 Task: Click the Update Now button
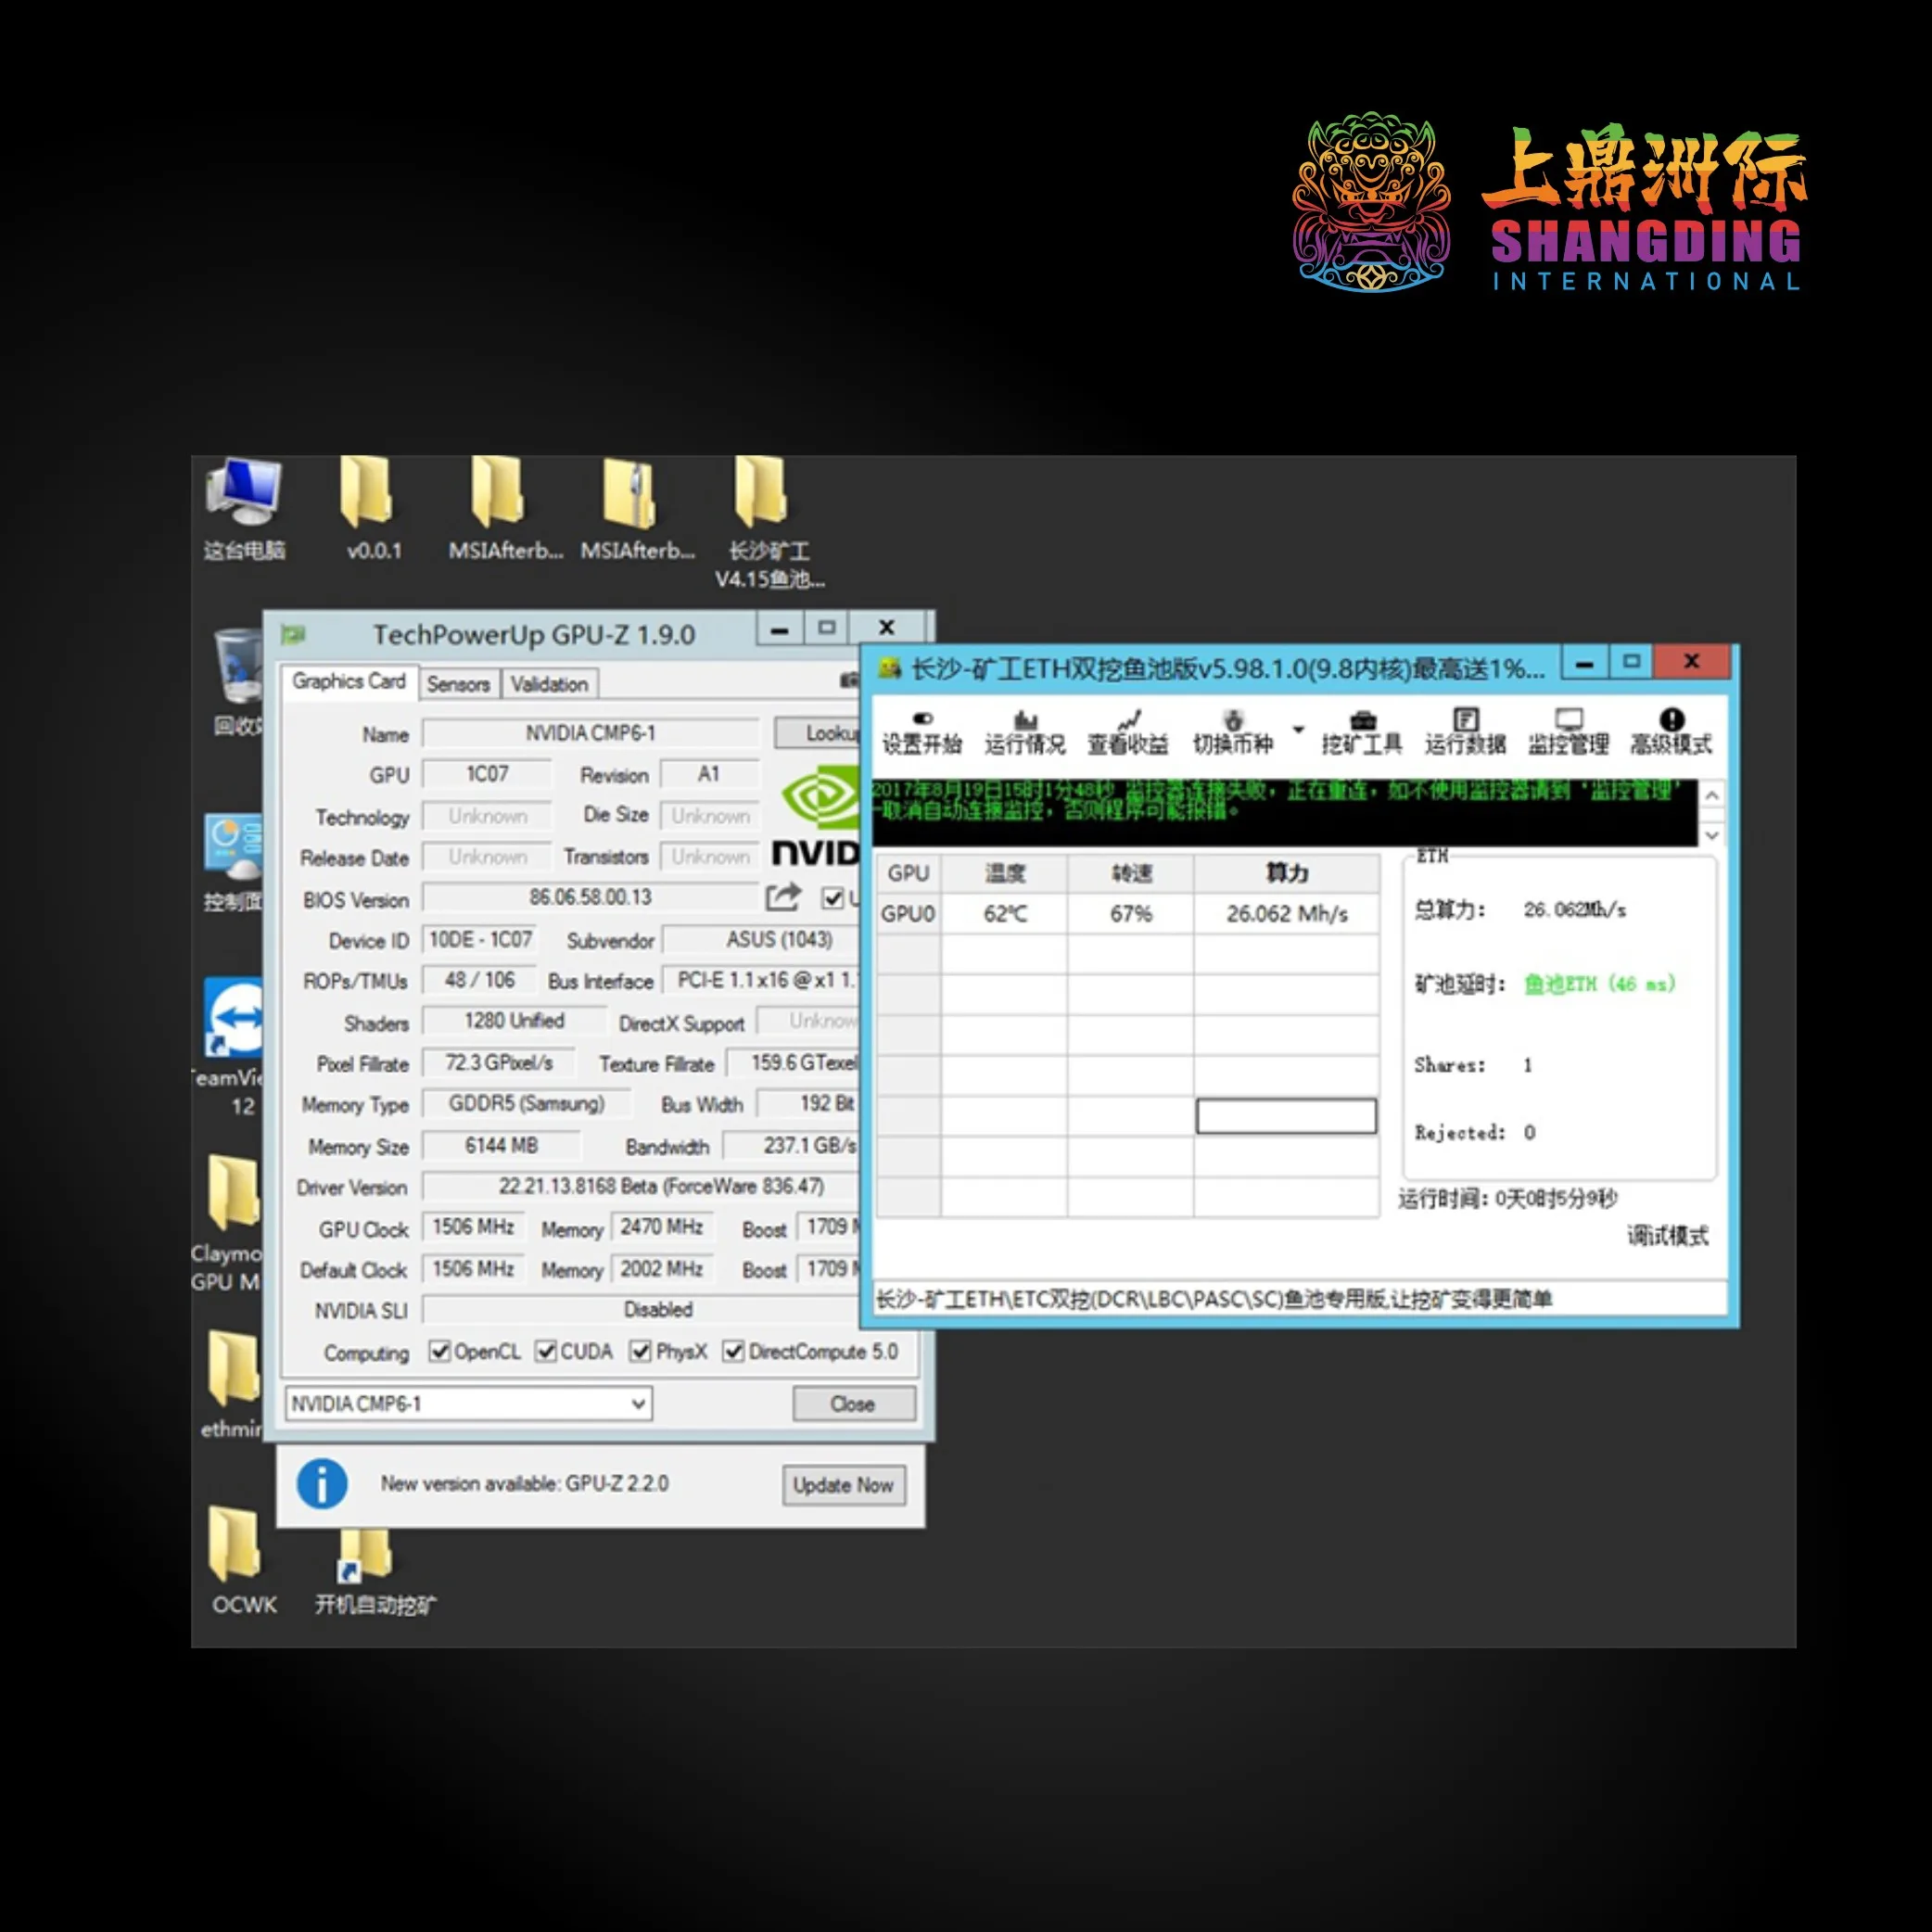tap(843, 1485)
